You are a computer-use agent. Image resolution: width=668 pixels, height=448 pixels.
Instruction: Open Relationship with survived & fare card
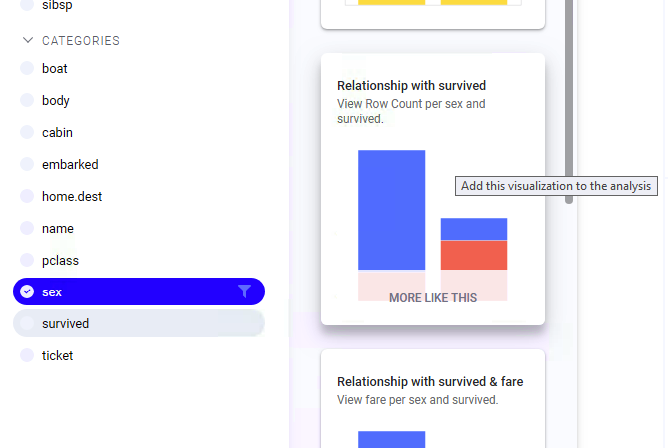point(433,398)
